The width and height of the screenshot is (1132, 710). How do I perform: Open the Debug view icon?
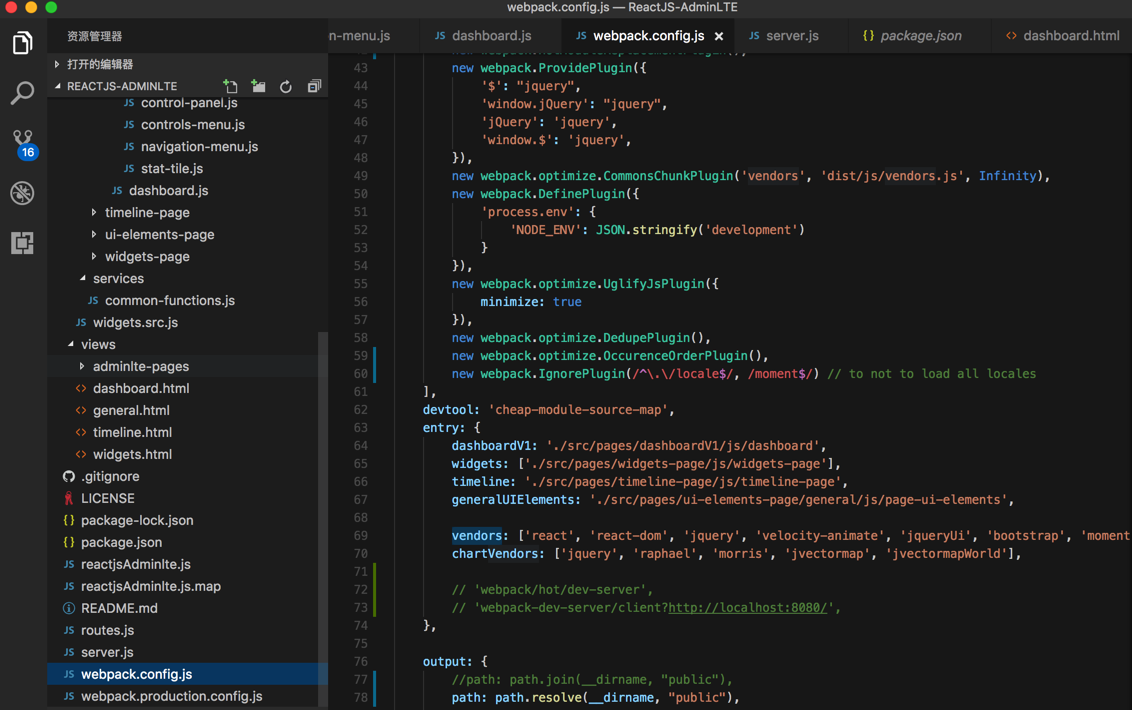(x=22, y=193)
